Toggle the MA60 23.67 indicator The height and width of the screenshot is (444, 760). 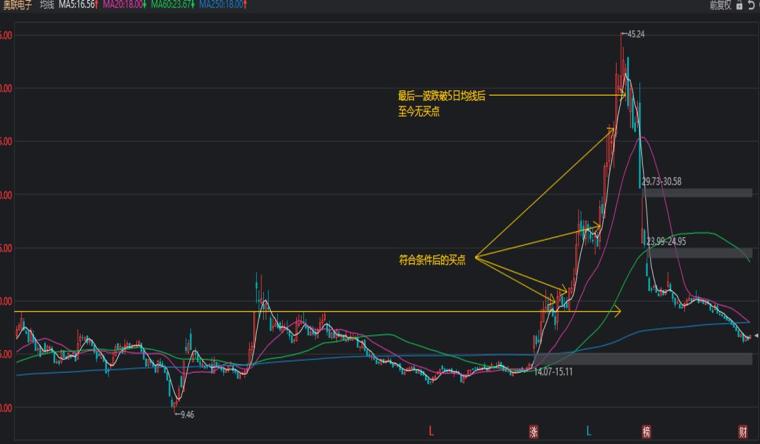pyautogui.click(x=173, y=5)
